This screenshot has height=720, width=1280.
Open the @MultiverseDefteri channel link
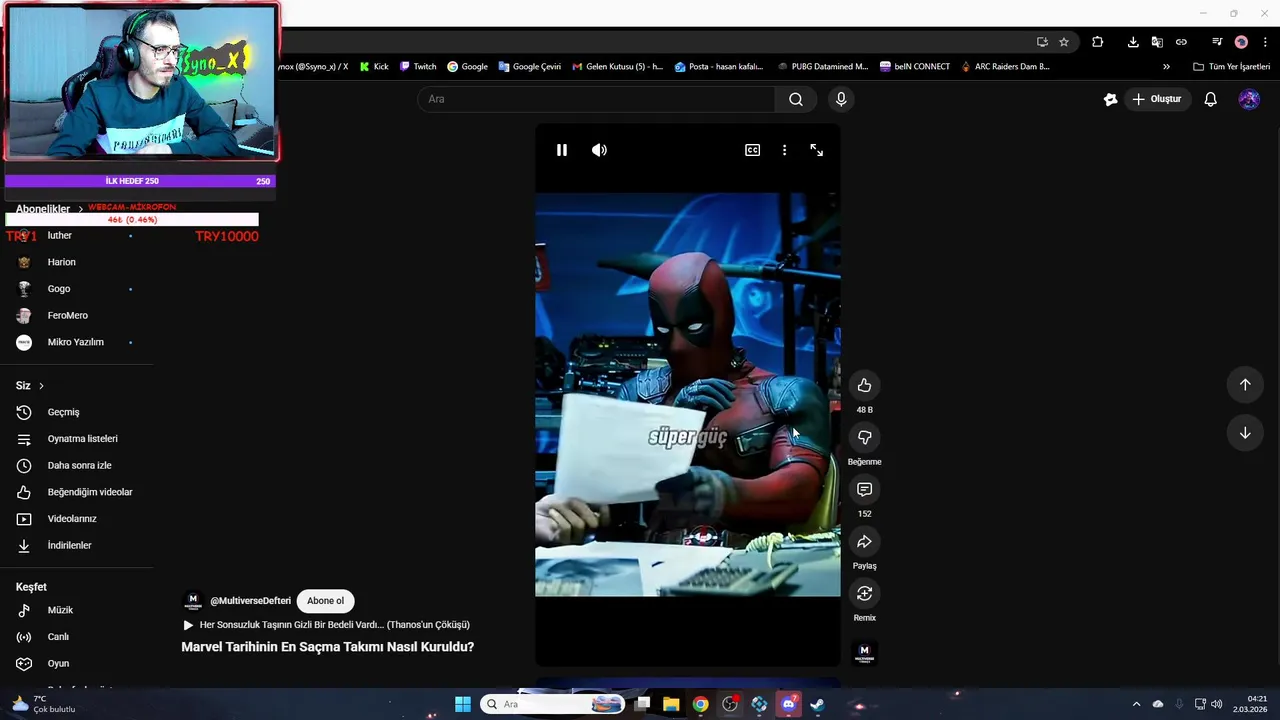pos(250,601)
